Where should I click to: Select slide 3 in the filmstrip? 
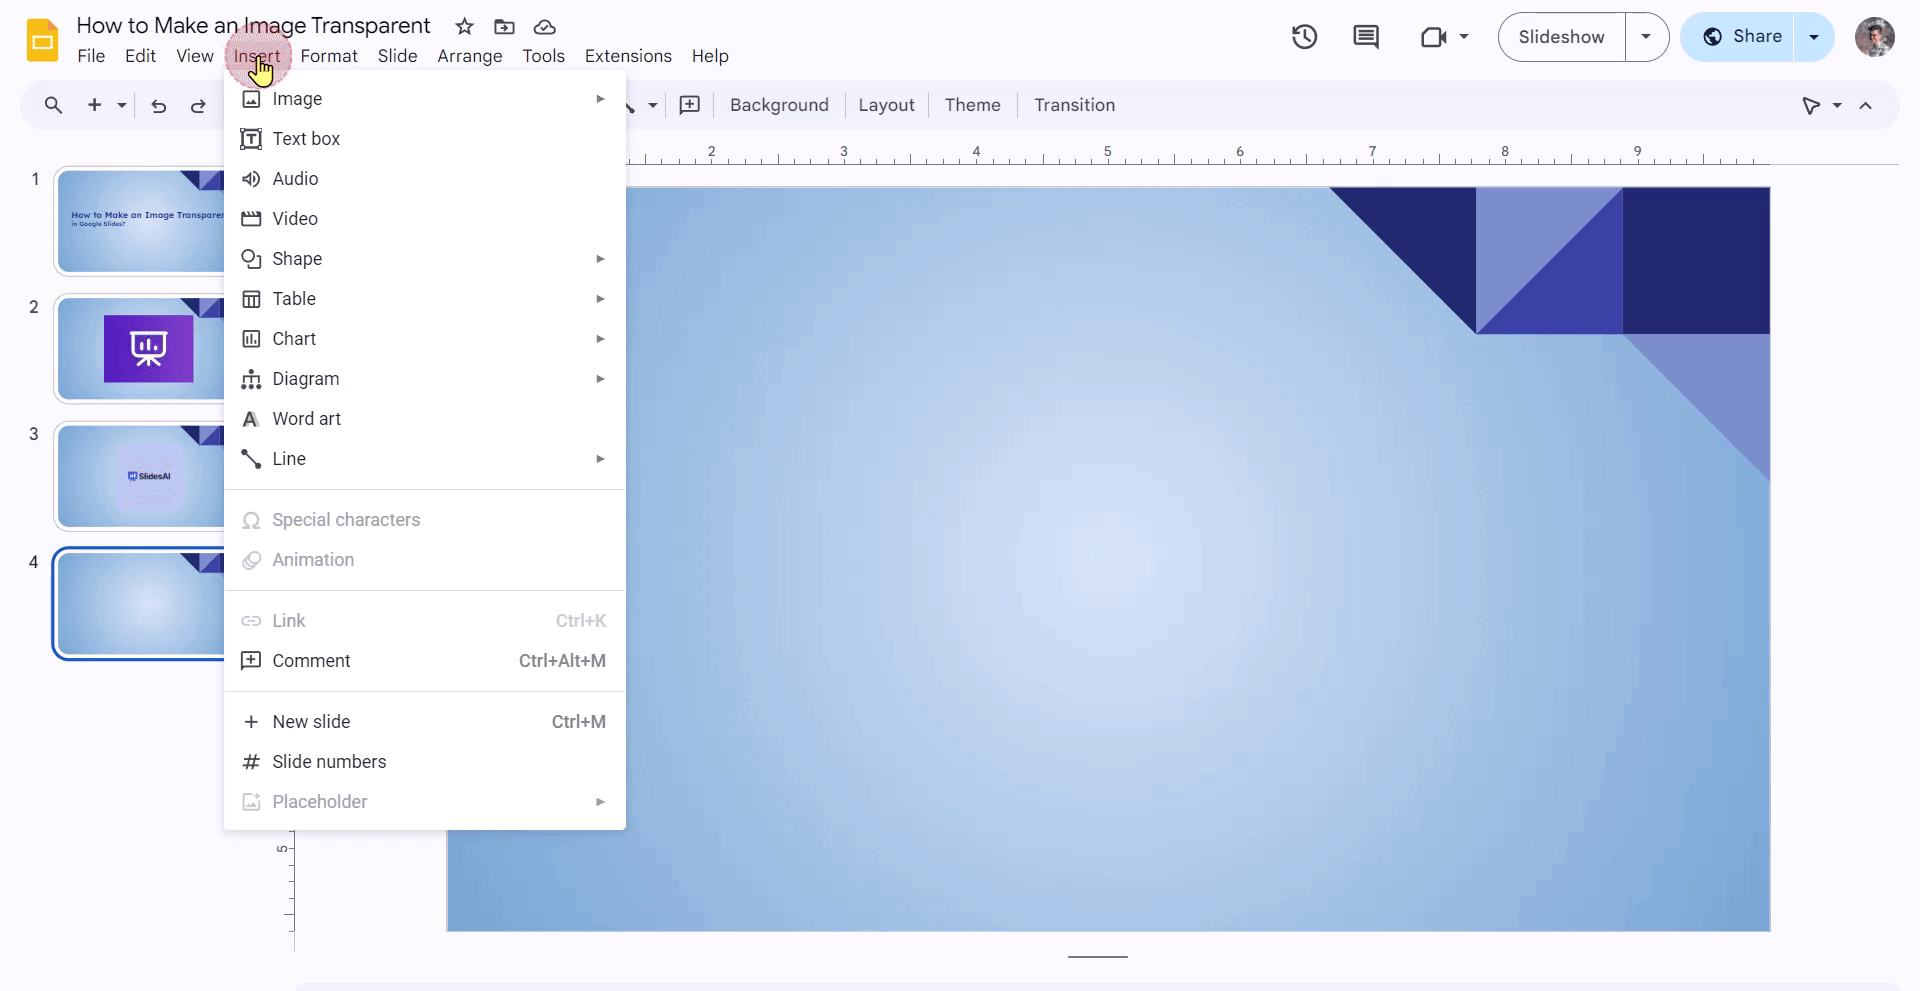[x=140, y=476]
